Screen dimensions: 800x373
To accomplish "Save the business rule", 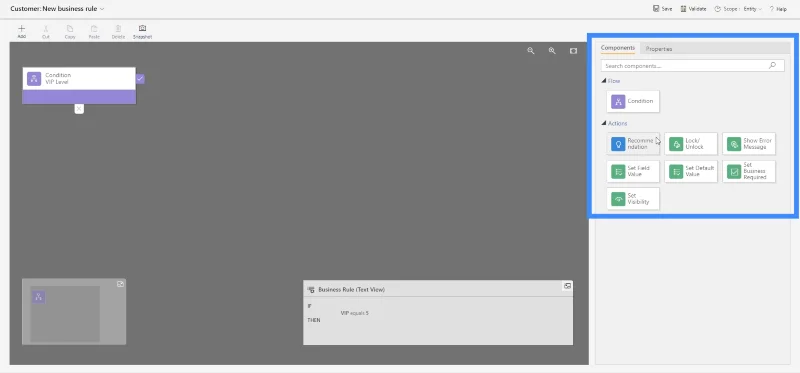I will [663, 9].
